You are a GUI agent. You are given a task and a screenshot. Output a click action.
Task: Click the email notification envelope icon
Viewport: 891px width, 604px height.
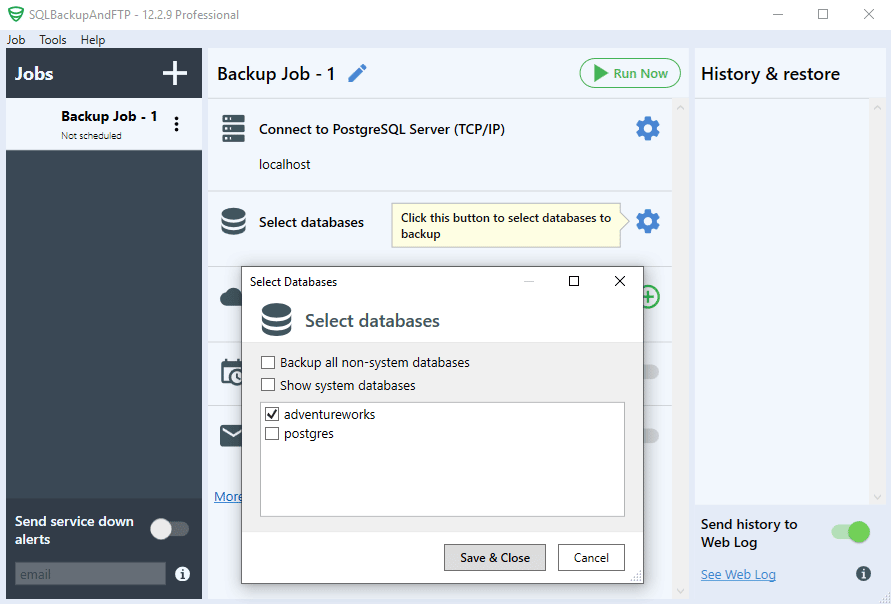pyautogui.click(x=233, y=434)
